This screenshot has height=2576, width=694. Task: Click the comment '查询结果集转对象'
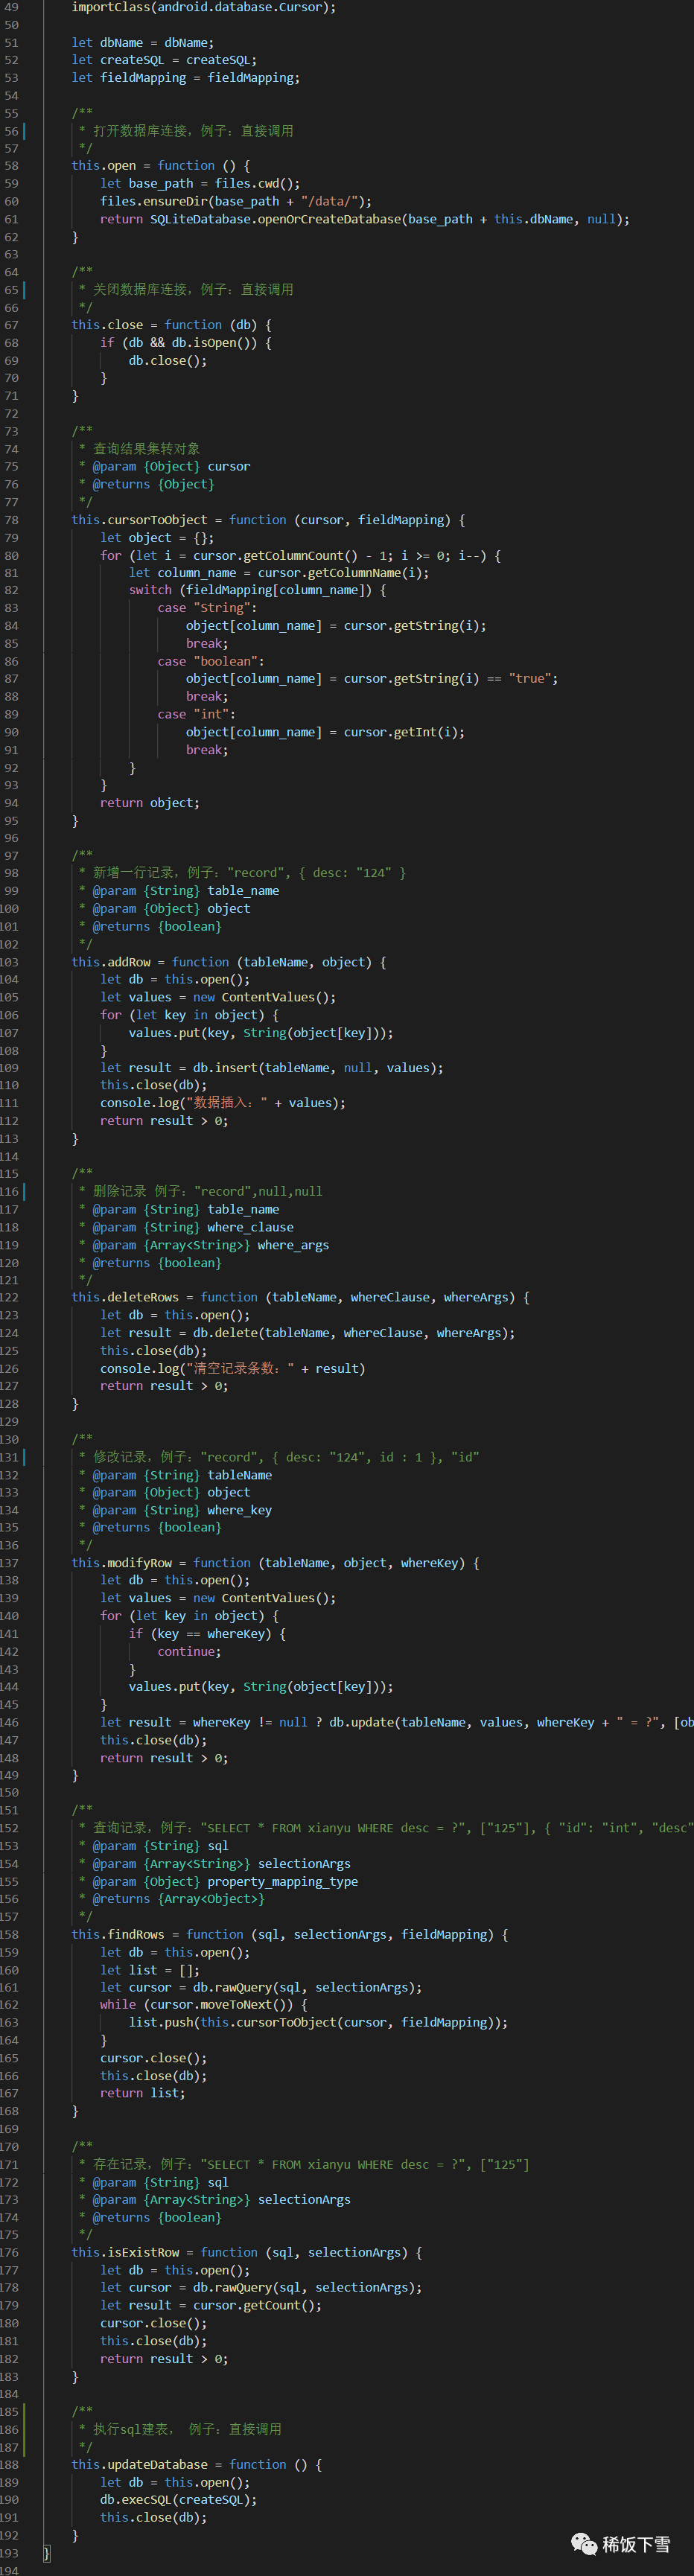click(x=146, y=449)
